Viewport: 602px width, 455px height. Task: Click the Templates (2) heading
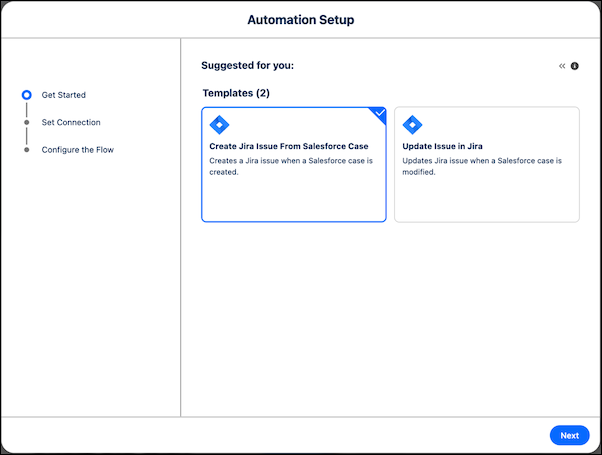(x=236, y=93)
